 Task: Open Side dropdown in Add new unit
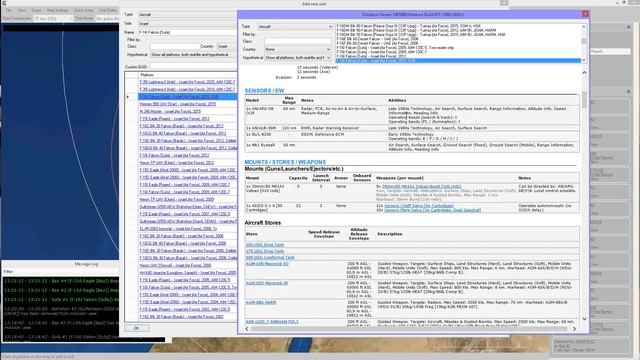coord(187,23)
